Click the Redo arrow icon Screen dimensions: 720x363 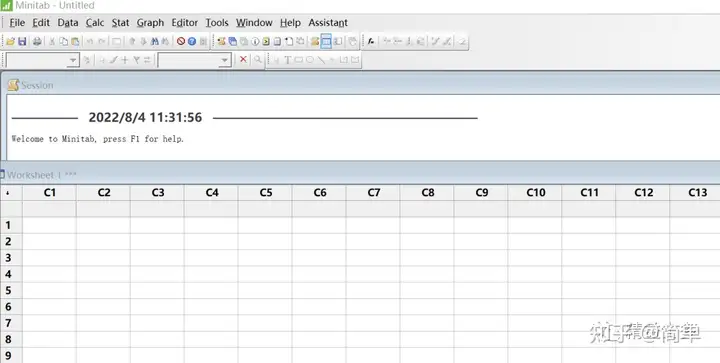click(x=101, y=41)
